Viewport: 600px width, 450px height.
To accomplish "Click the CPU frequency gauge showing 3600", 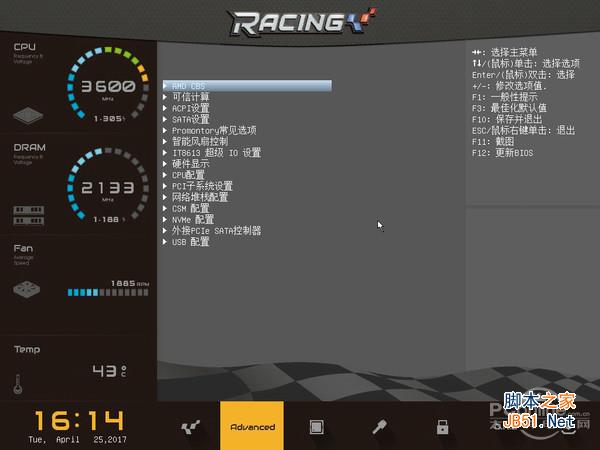I will 108,83.
